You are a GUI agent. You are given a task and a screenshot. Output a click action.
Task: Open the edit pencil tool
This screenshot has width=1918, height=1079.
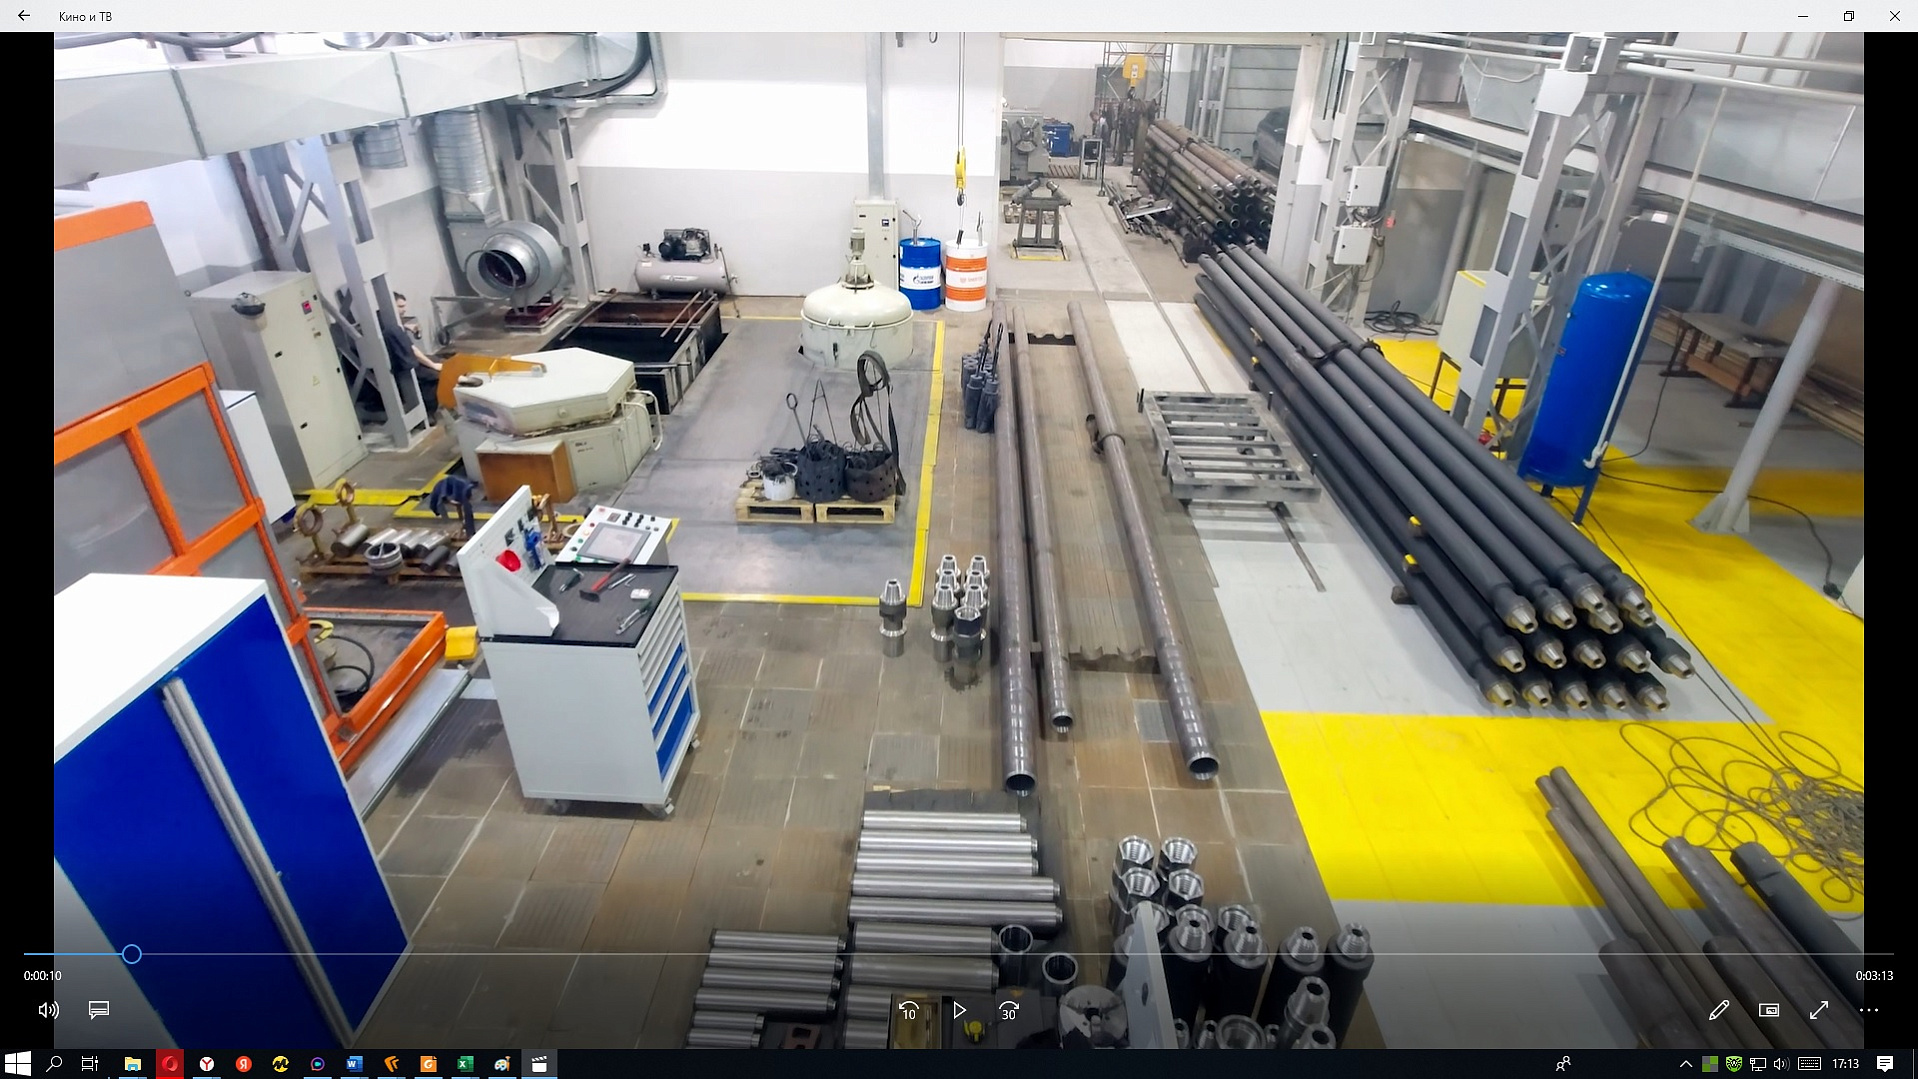click(x=1719, y=1010)
